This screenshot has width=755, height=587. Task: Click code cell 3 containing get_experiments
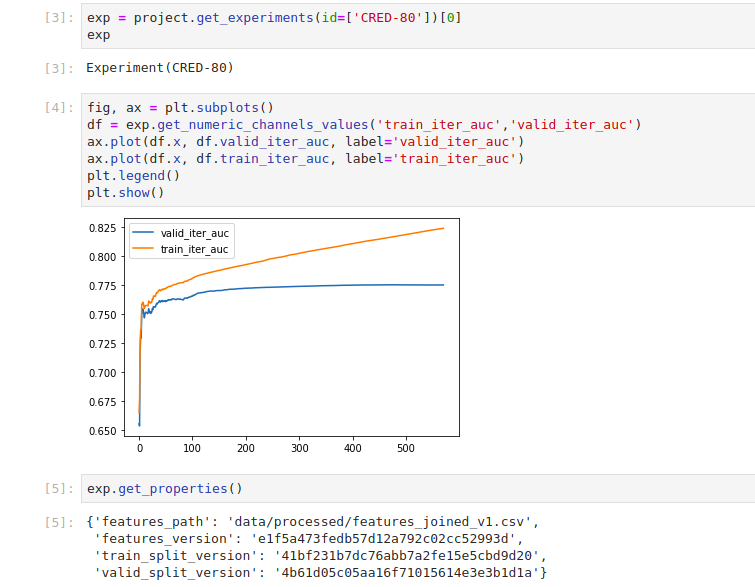click(418, 26)
